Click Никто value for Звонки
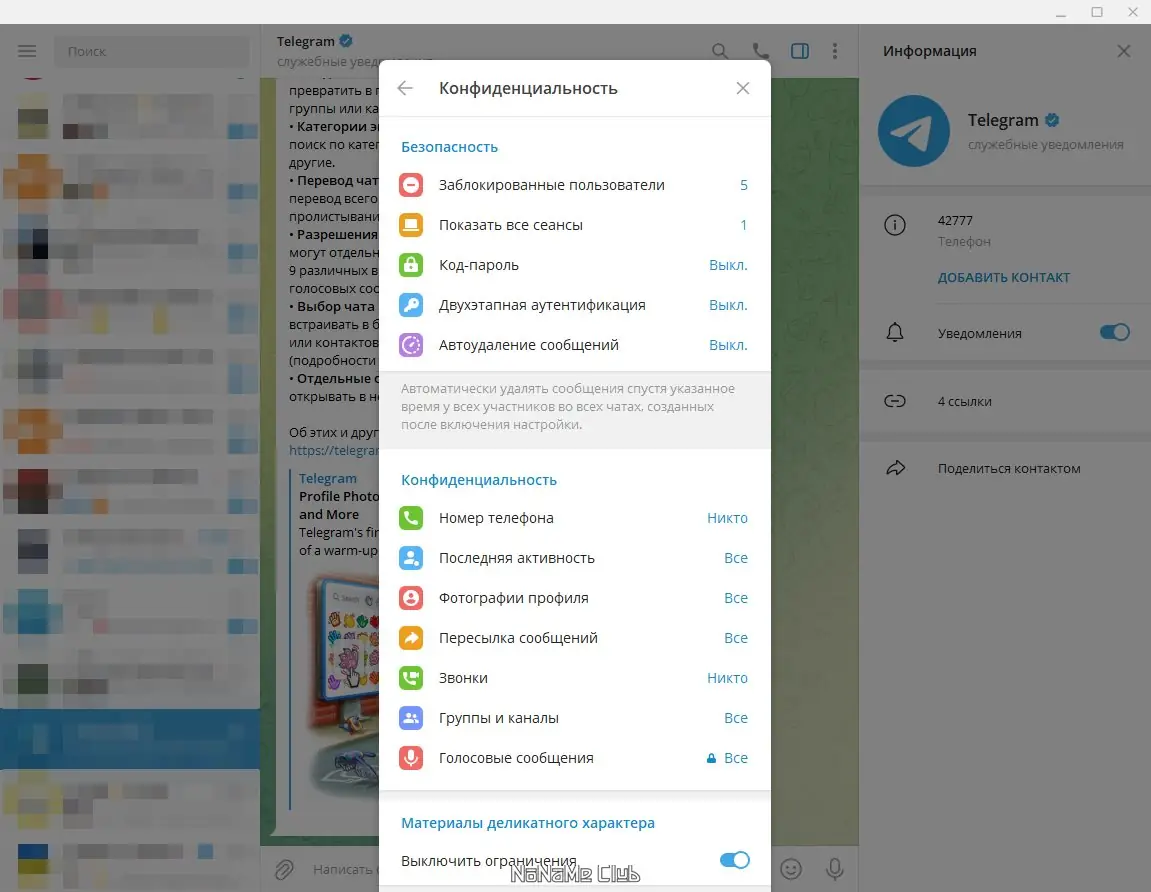 pos(727,678)
